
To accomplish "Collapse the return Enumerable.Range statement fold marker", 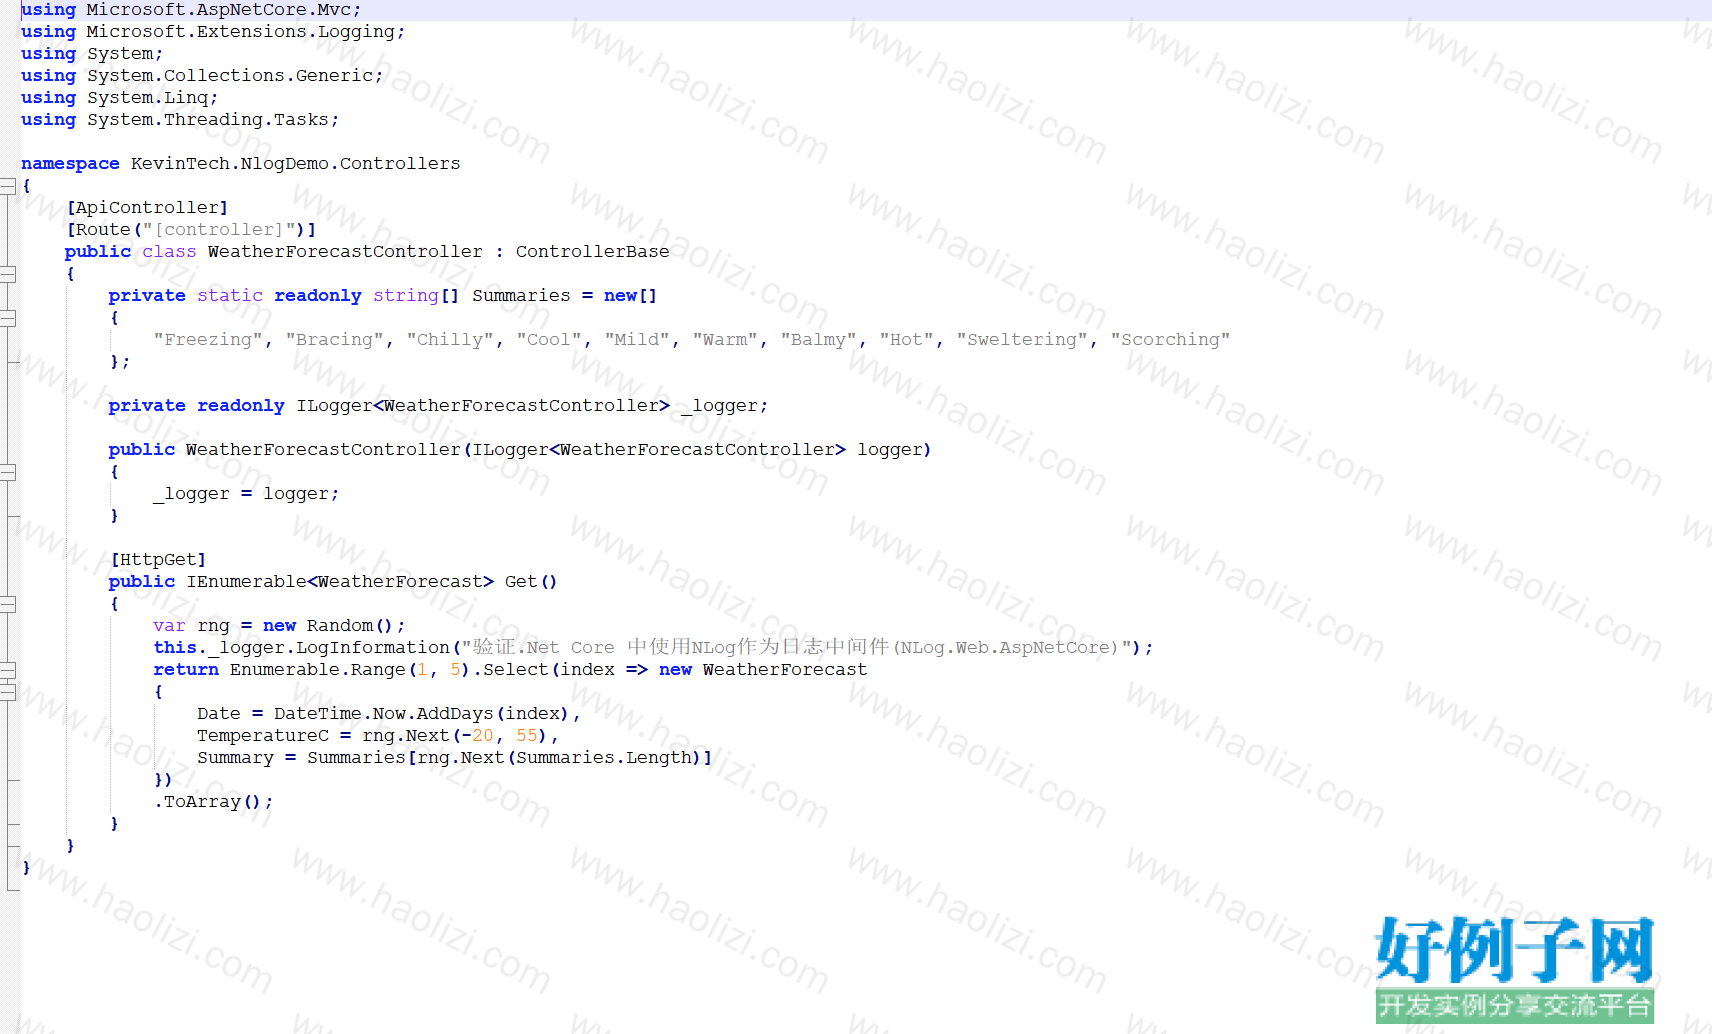I will [x=8, y=670].
